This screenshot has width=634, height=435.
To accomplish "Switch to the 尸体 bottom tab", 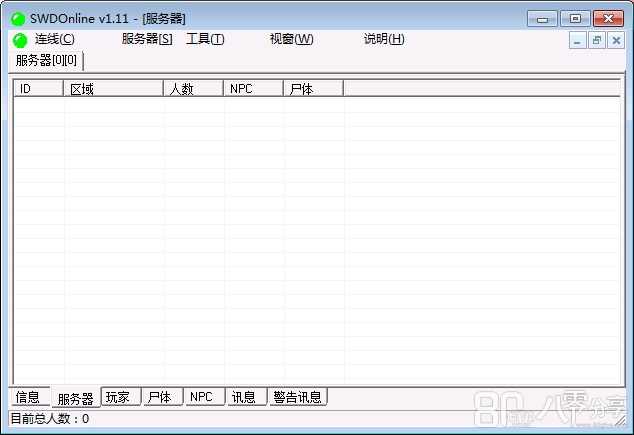I will tap(163, 397).
